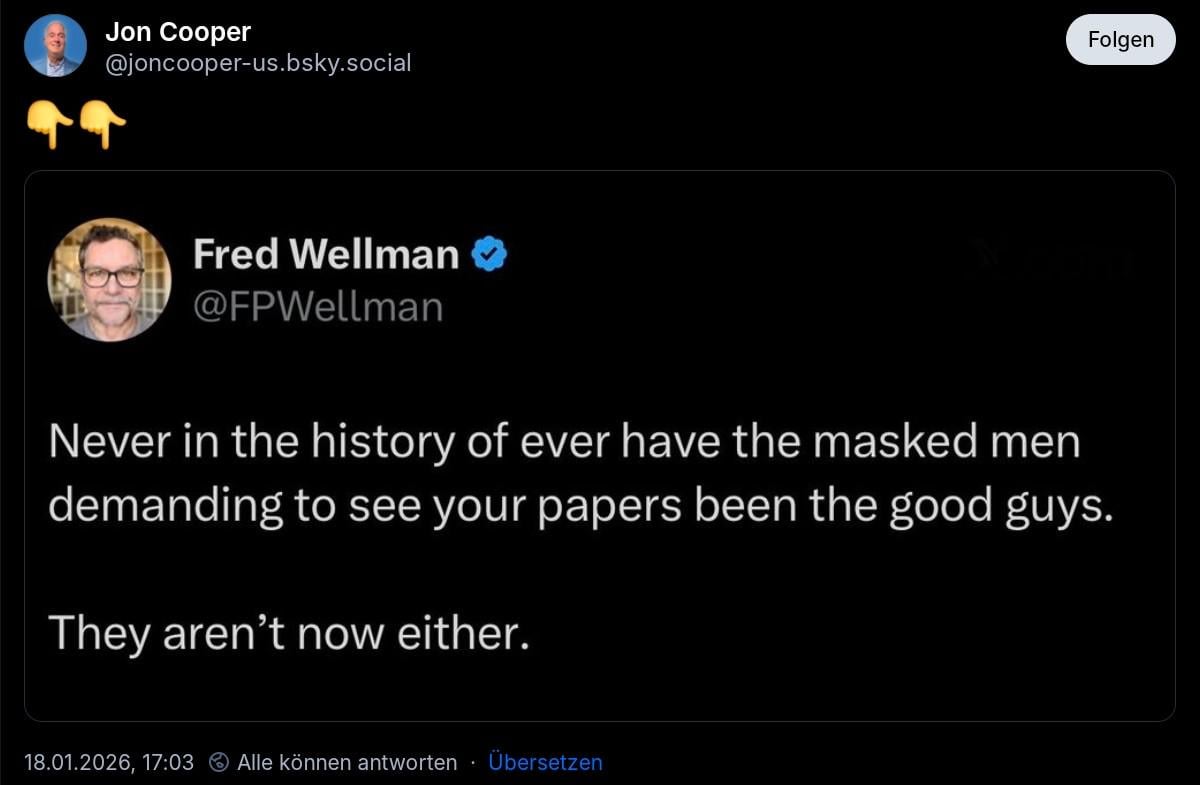Translate the post via Übersetzen
This screenshot has height=785, width=1200.
[545, 762]
